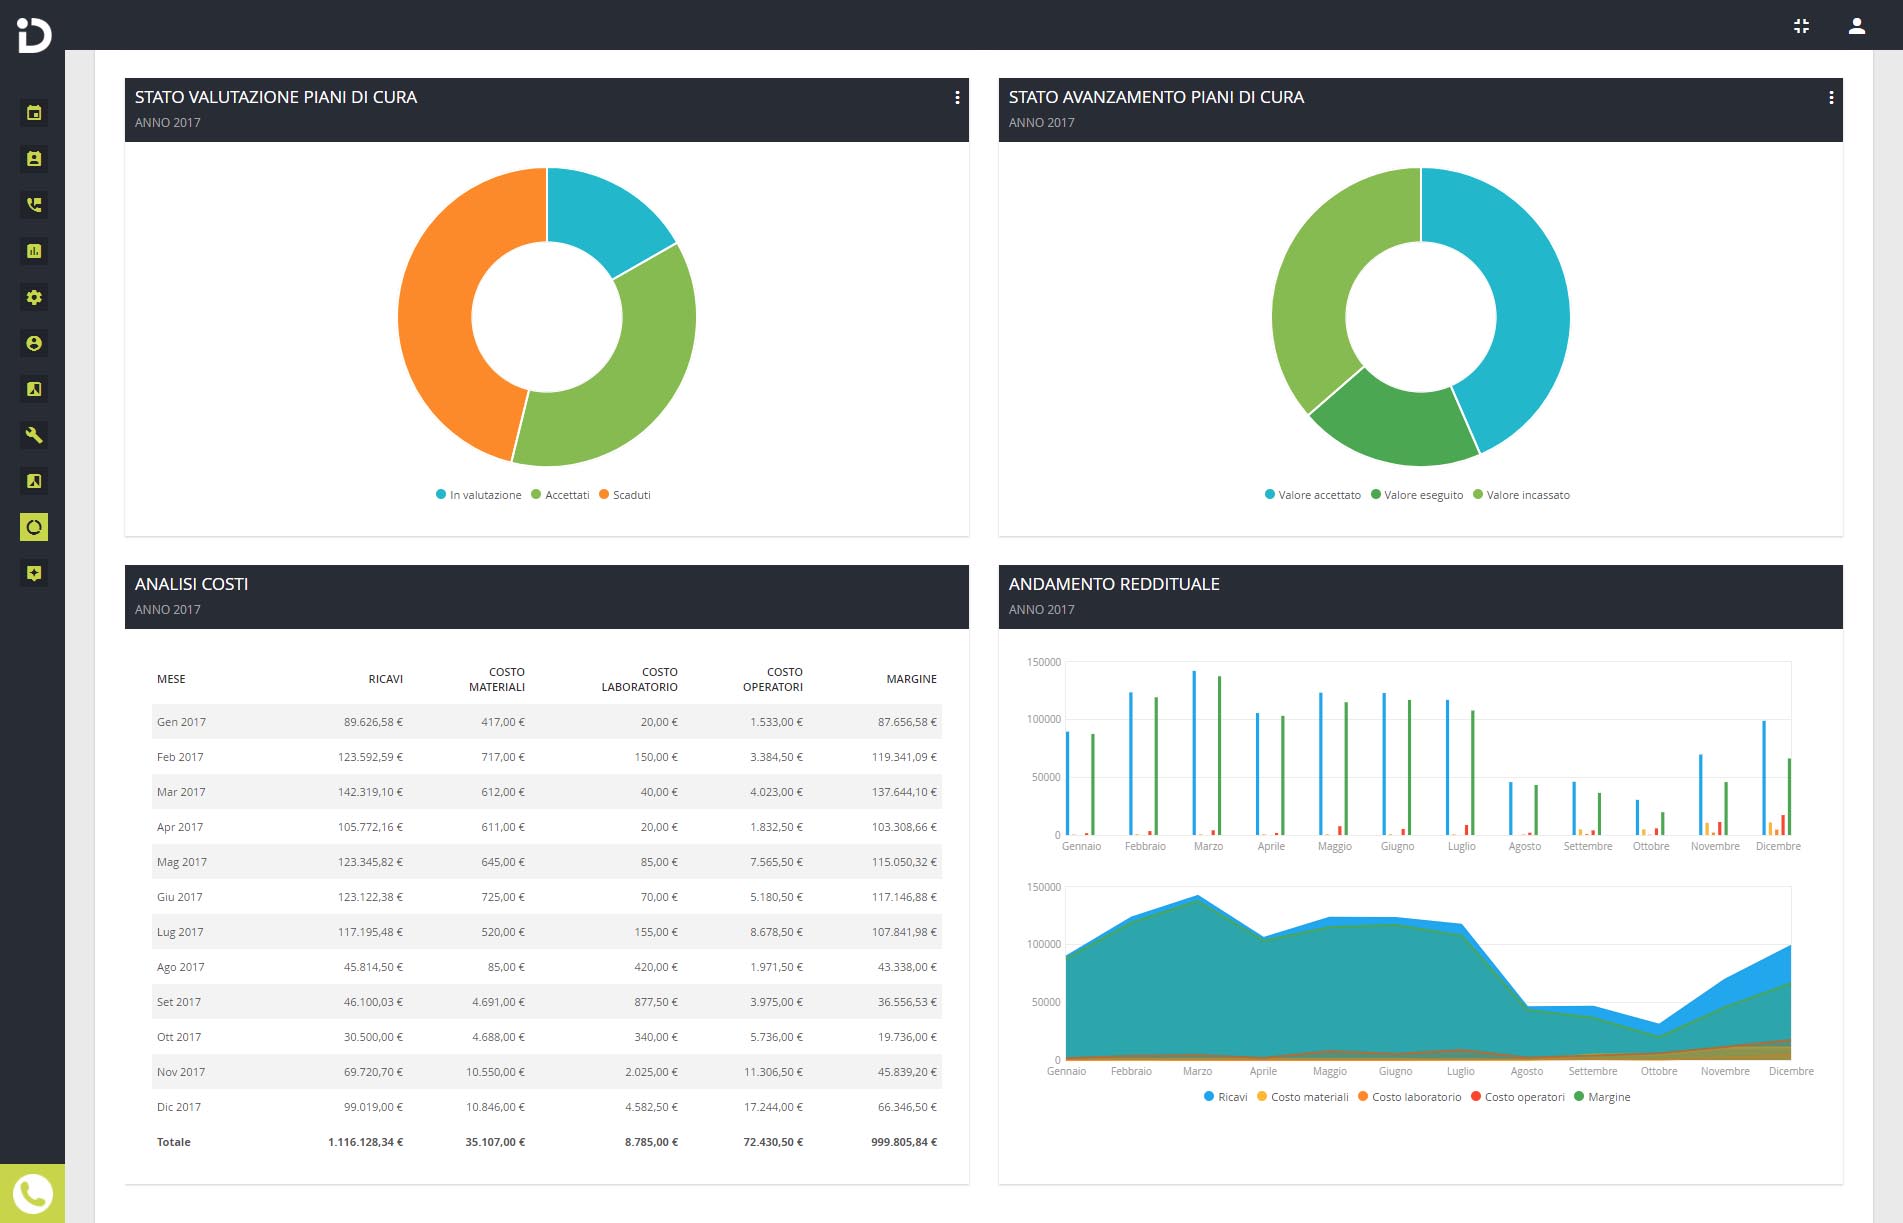The width and height of the screenshot is (1903, 1223).
Task: Select the Gen 2017 table row
Action: click(x=547, y=722)
